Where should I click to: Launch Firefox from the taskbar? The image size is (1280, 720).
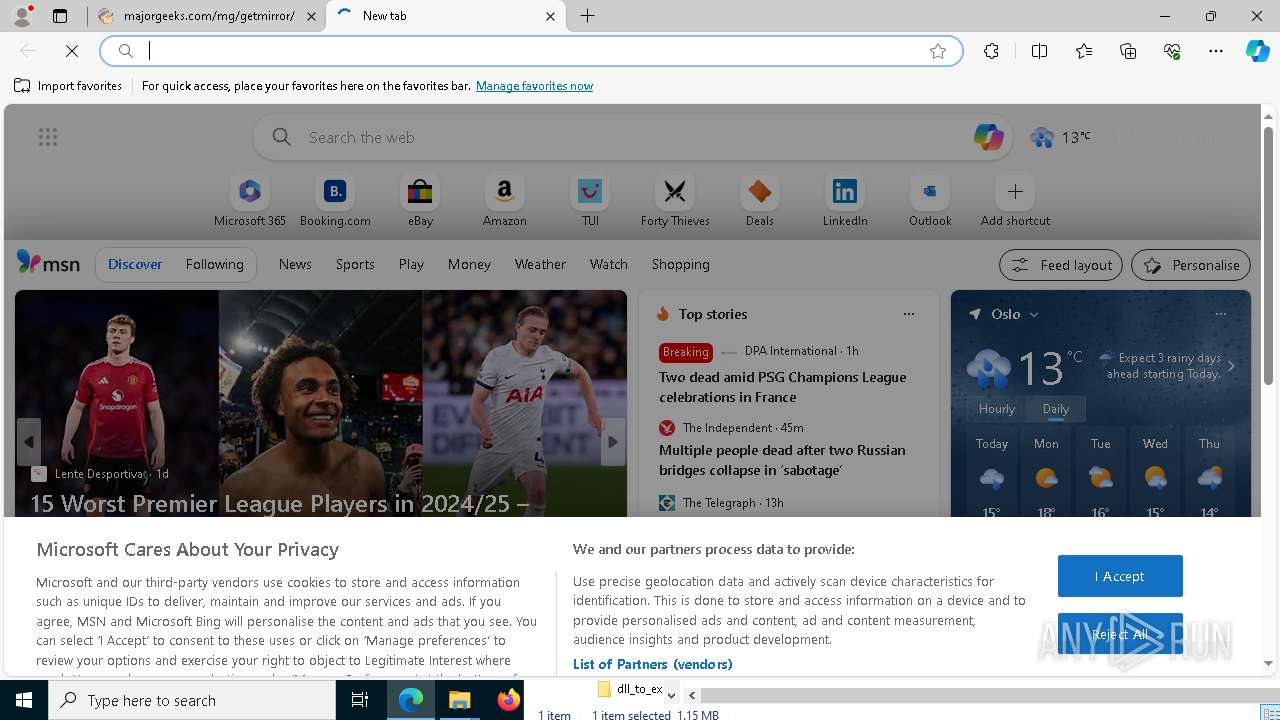click(508, 700)
